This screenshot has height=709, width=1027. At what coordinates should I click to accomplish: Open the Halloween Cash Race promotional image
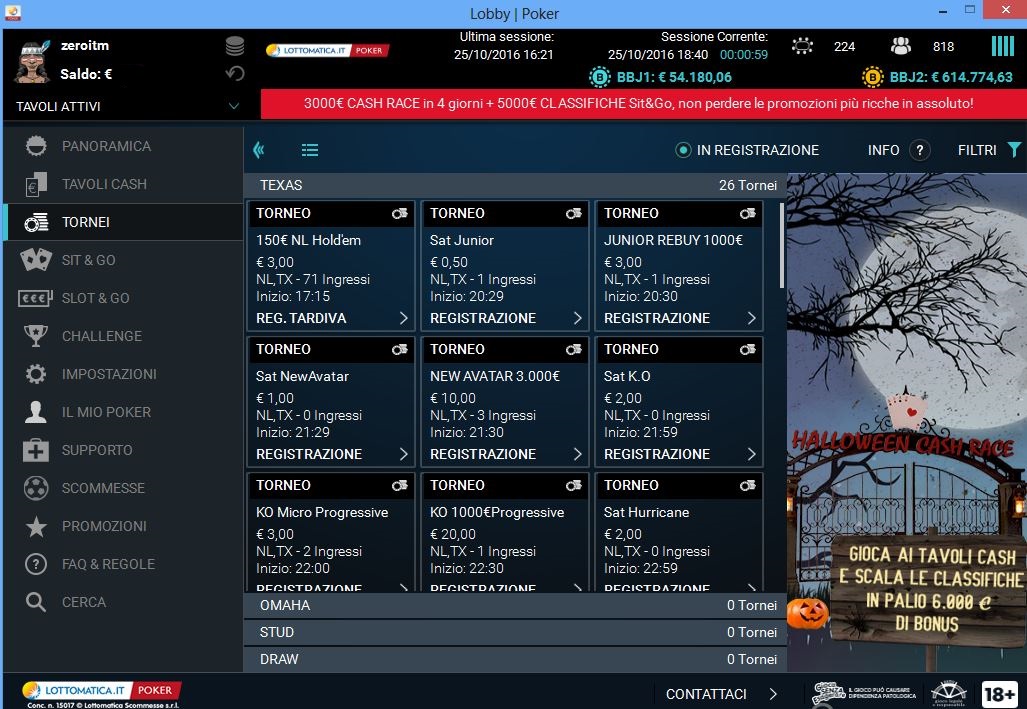(906, 422)
